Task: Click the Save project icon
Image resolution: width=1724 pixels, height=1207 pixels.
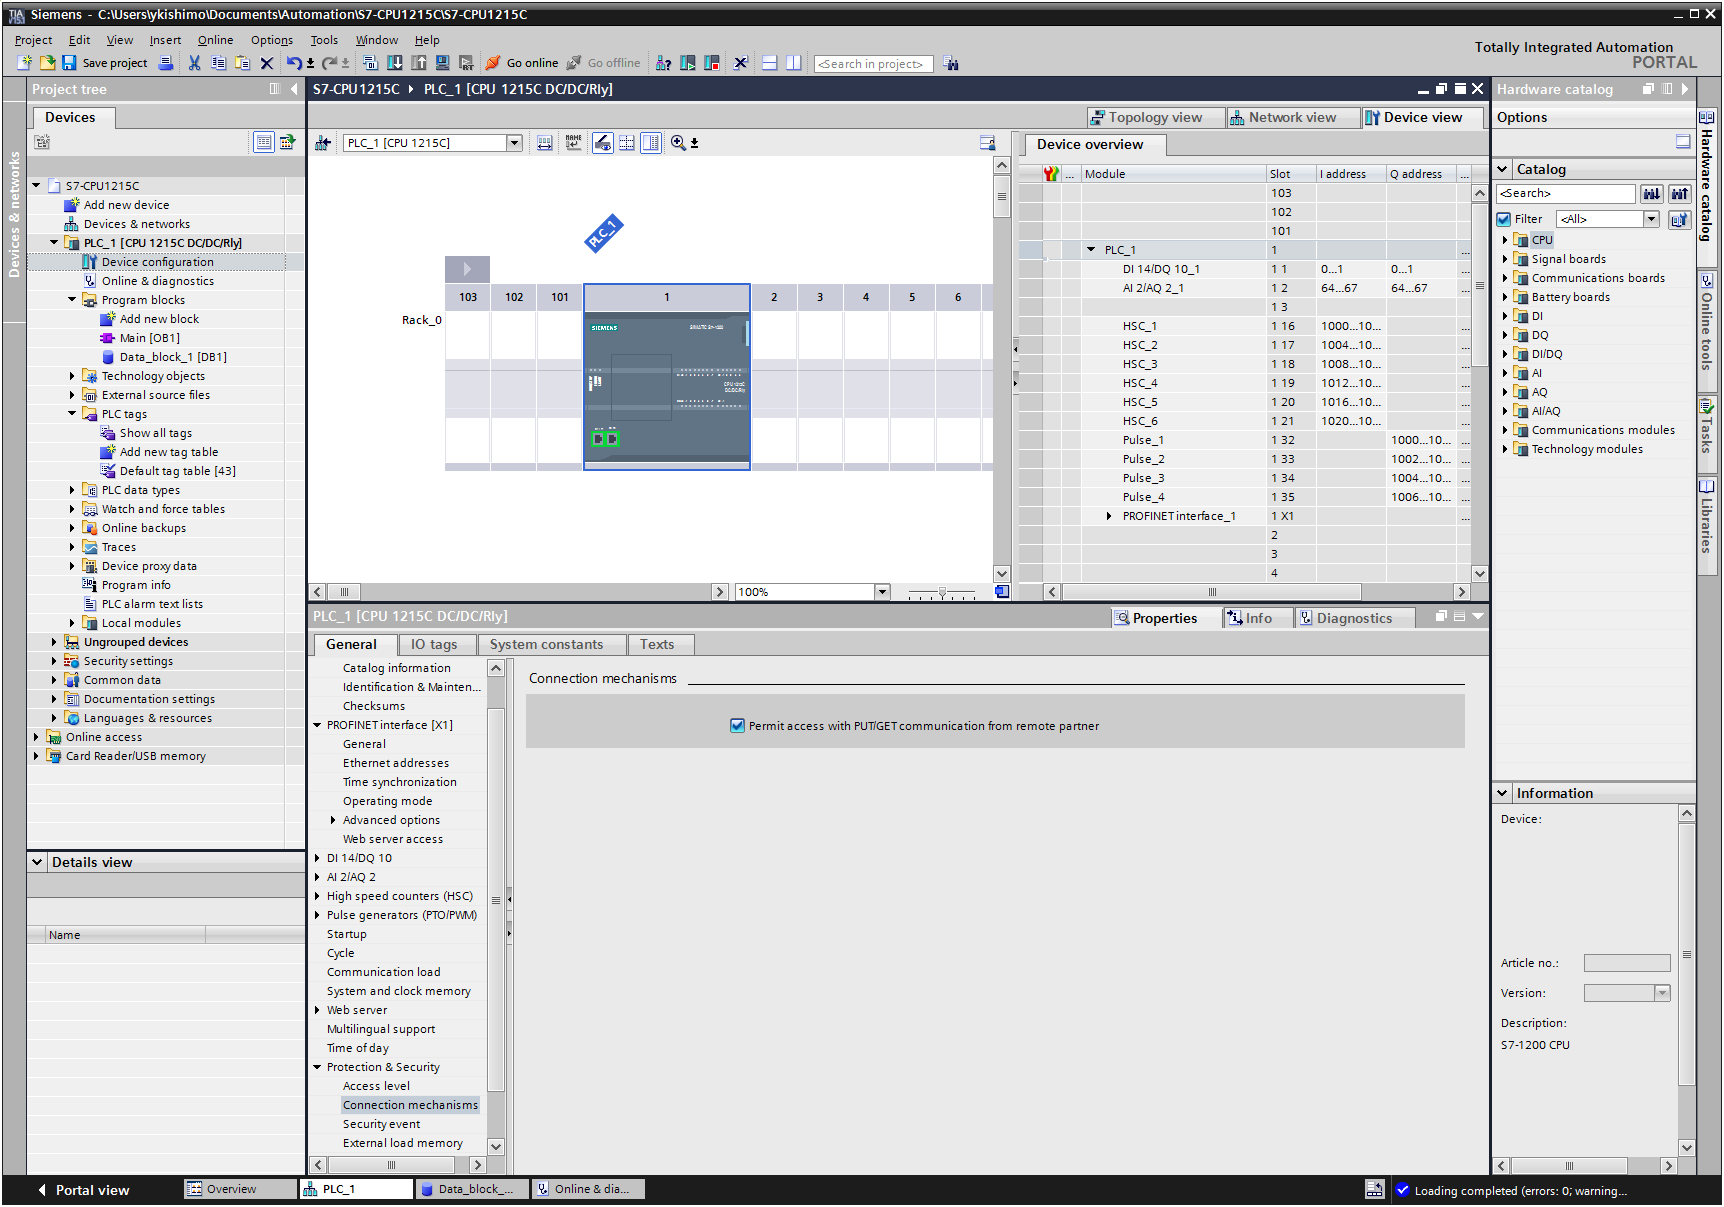Action: point(69,63)
